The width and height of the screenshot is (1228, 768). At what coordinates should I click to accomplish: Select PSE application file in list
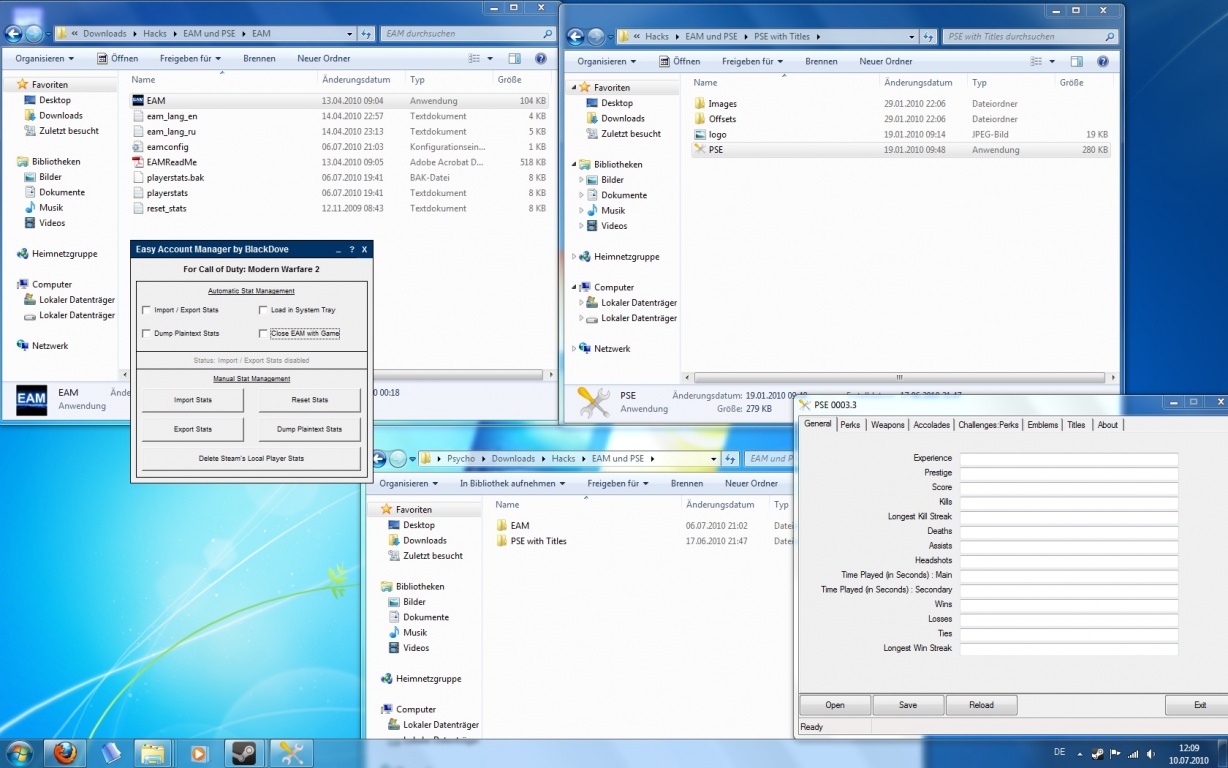(x=900, y=150)
